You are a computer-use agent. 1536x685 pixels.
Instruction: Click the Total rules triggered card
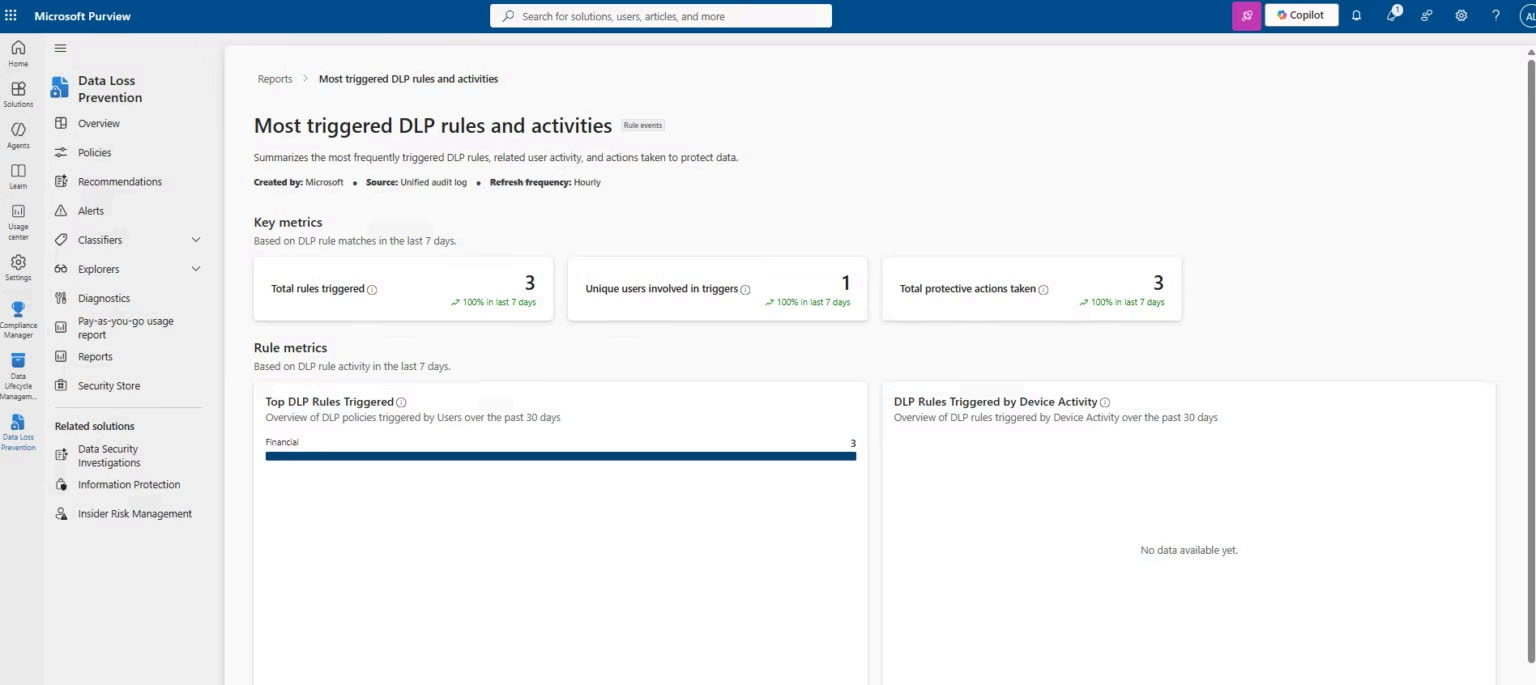[x=403, y=289]
